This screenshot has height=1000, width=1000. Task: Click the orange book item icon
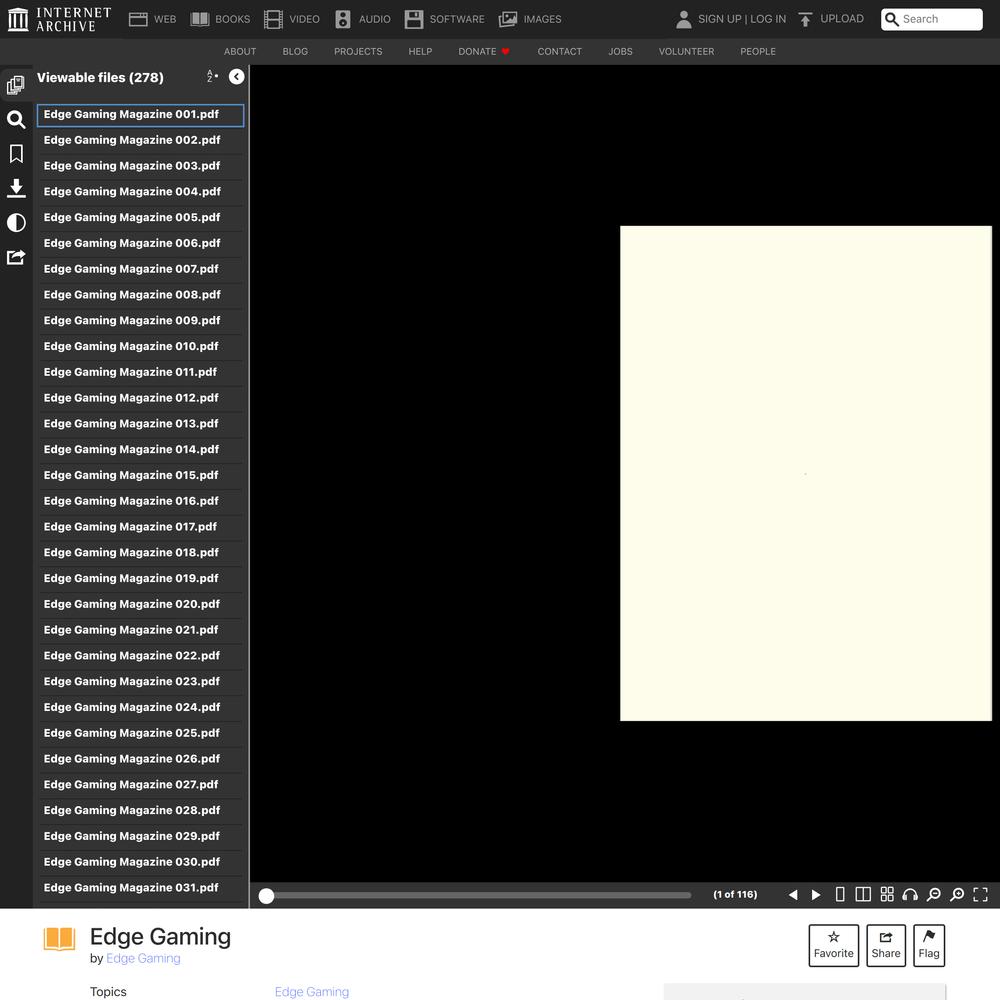[x=59, y=939]
